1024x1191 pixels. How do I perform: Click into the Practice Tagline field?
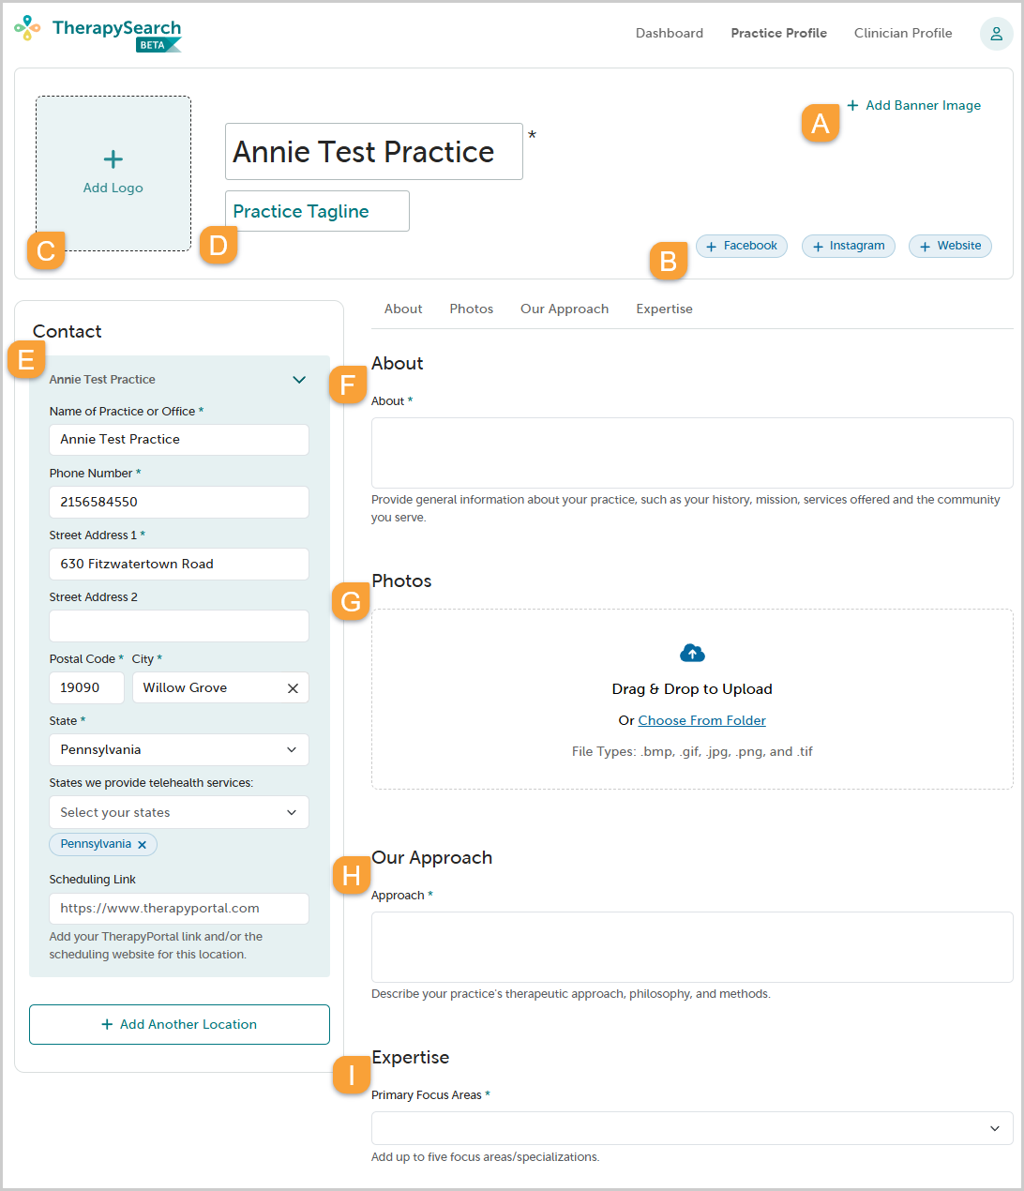[x=318, y=211]
